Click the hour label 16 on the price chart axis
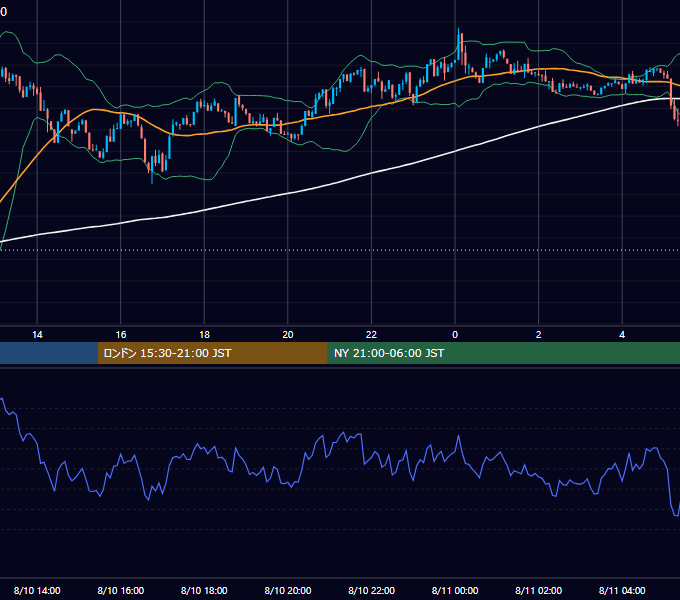Viewport: 680px width, 600px height. (121, 335)
